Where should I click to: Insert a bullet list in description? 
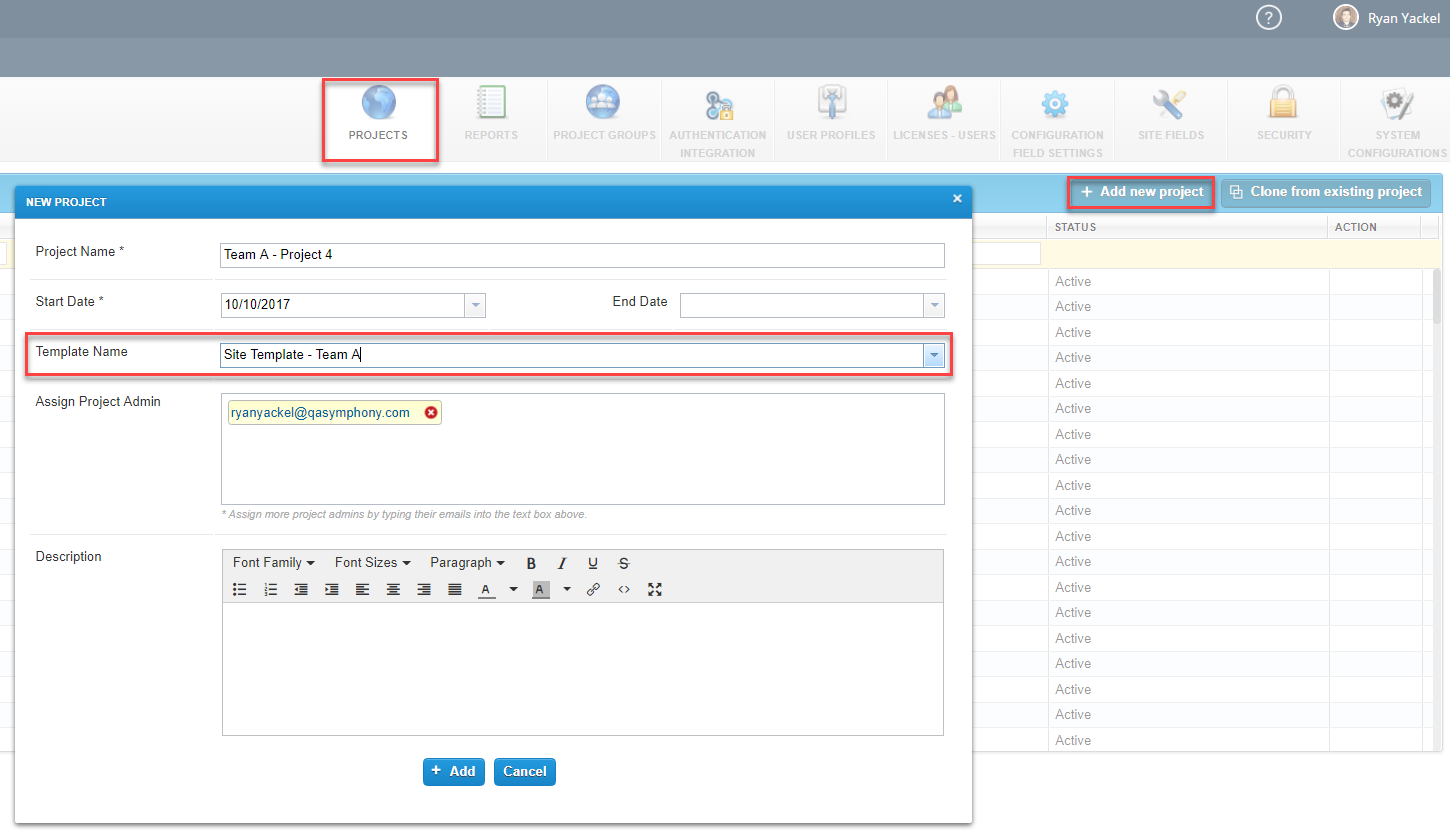[240, 590]
